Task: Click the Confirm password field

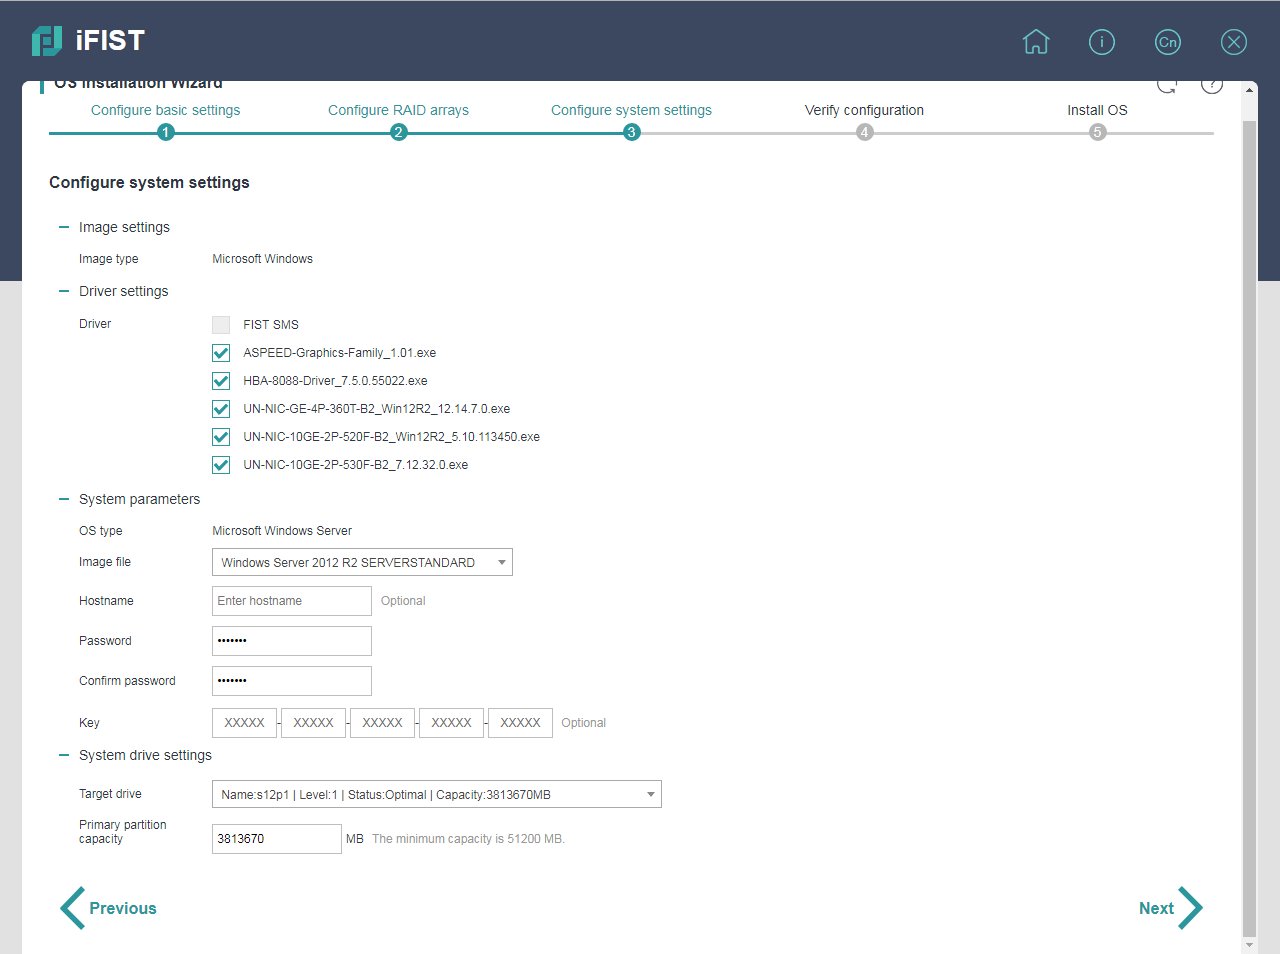Action: (x=292, y=681)
